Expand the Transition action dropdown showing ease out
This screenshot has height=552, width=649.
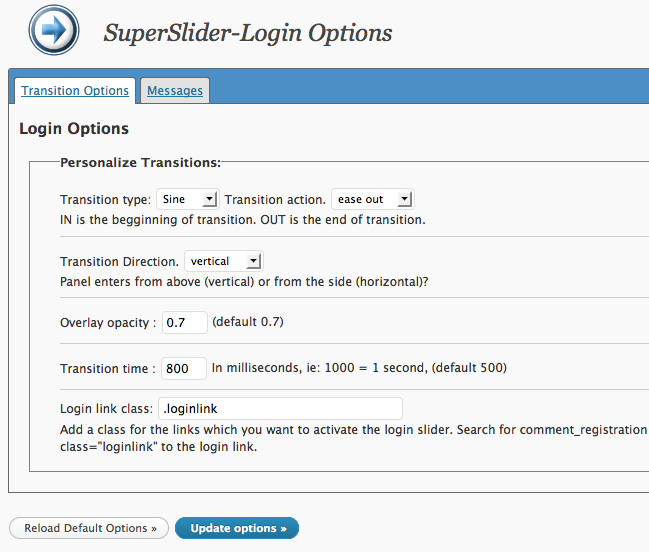[x=372, y=199]
